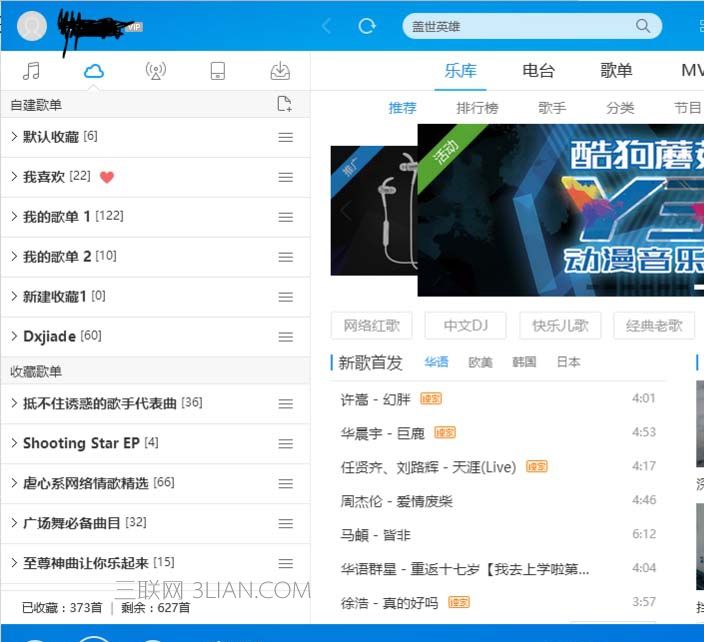Image resolution: width=704 pixels, height=642 pixels.
Task: Open the menu icon for 我的歌单 1
Action: pos(286,217)
